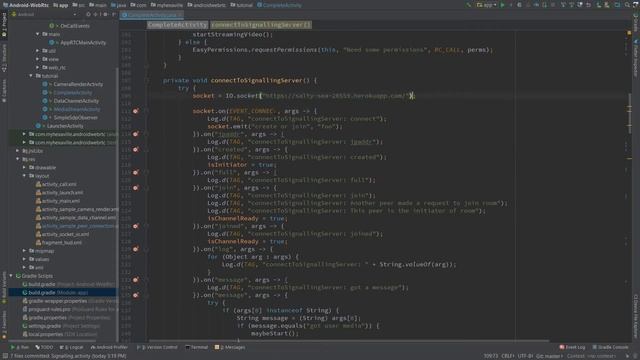
Task: Collapse the layout folder
Action: point(24,176)
